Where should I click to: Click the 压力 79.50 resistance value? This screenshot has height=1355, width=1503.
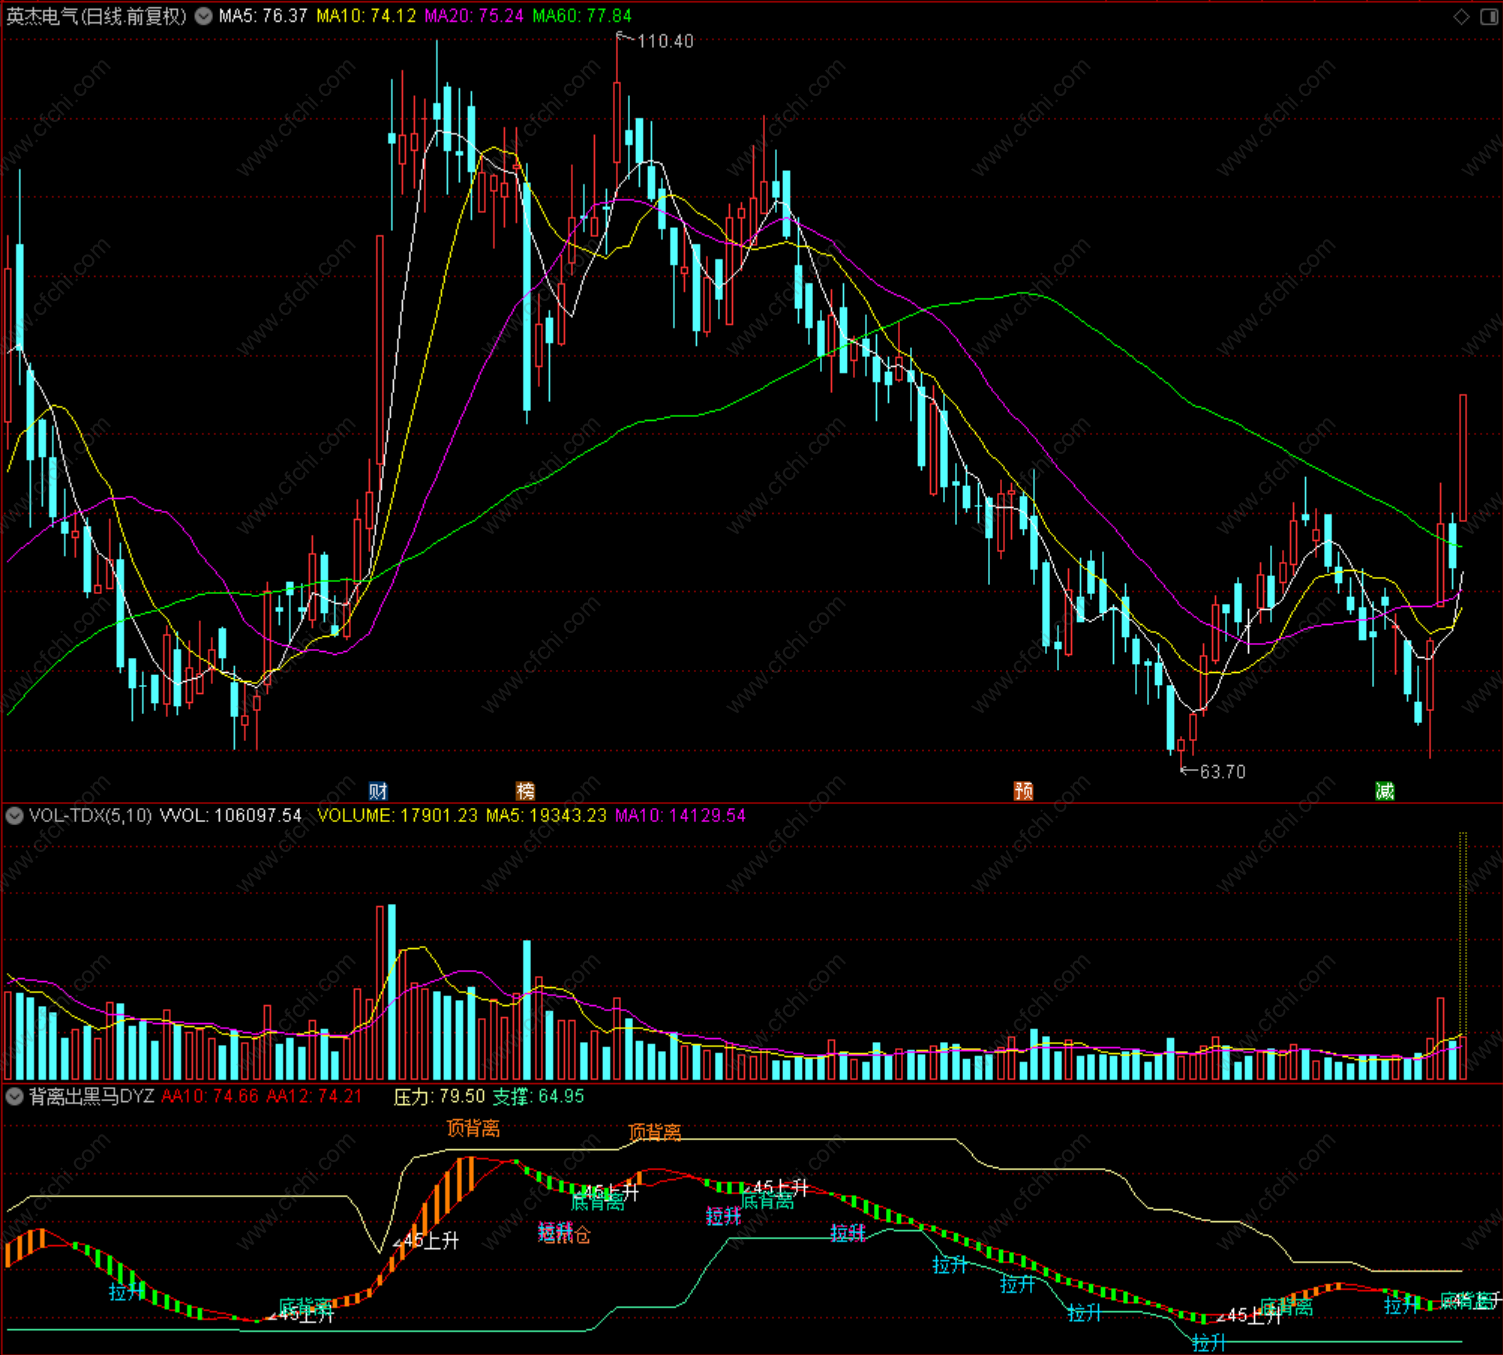(439, 1097)
